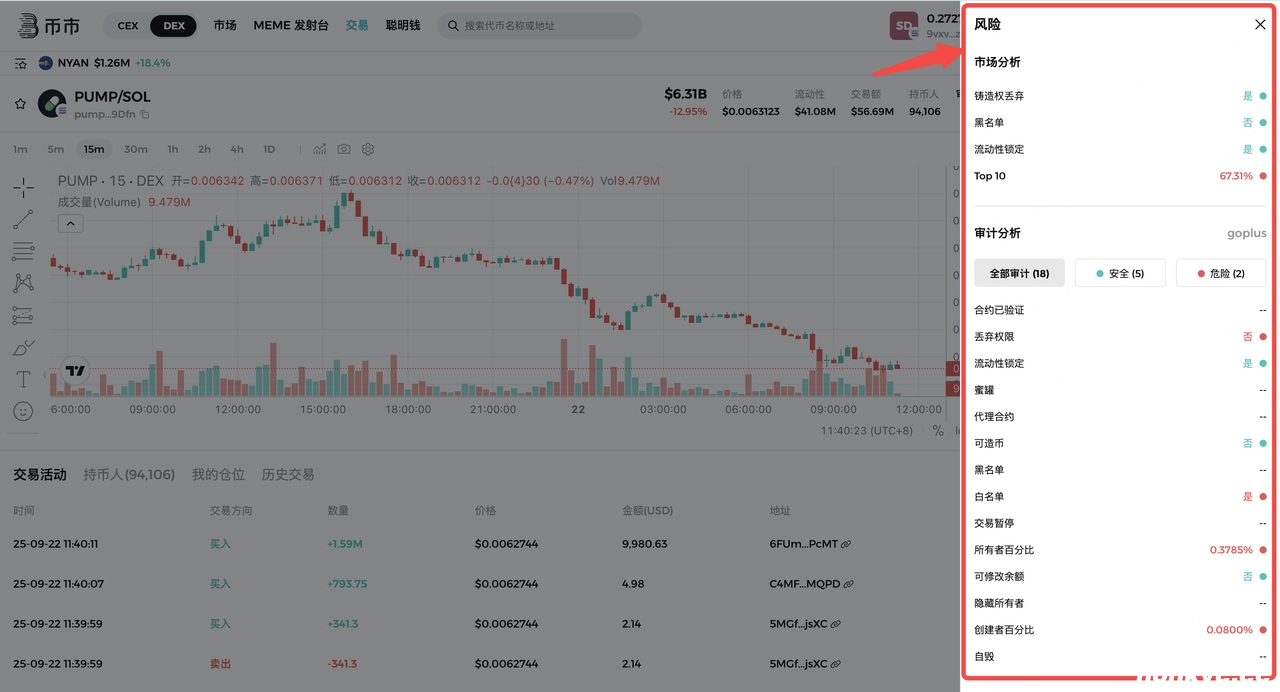This screenshot has height=692, width=1280.
Task: Select the crosshair cursor tool
Action: pos(23,187)
